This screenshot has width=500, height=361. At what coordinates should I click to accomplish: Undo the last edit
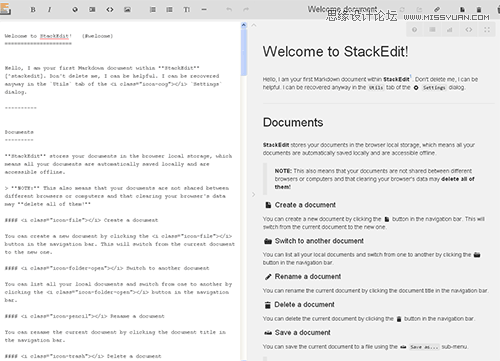coord(229,10)
